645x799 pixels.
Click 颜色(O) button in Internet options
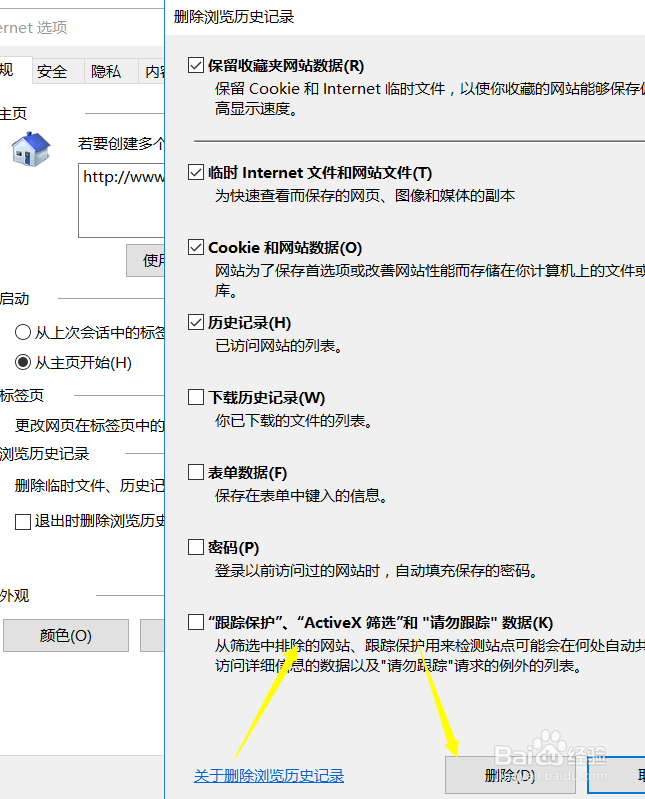(66, 635)
